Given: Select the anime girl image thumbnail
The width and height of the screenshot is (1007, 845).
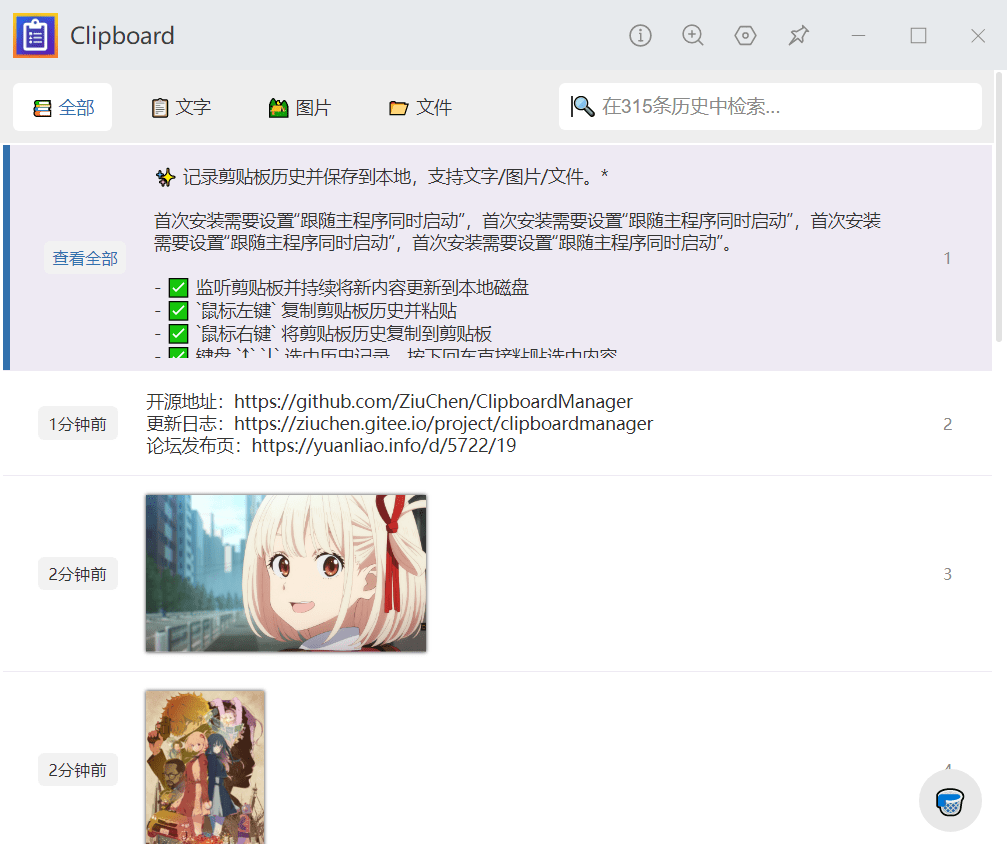Looking at the screenshot, I should 286,573.
